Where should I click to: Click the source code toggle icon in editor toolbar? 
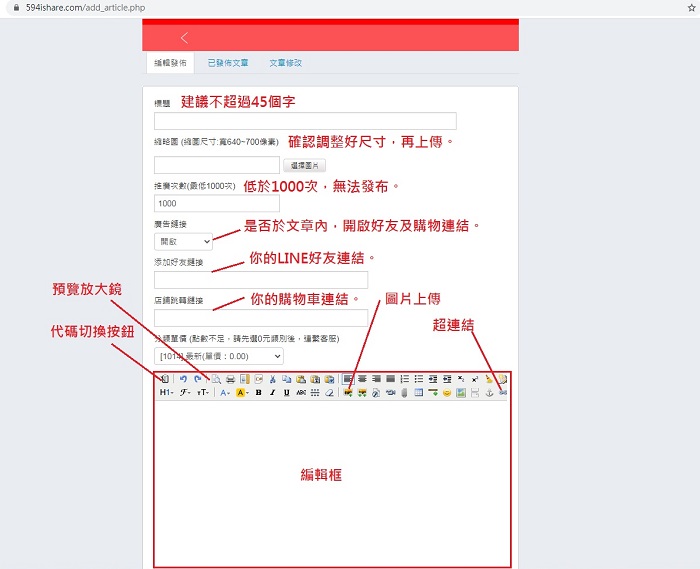click(165, 379)
